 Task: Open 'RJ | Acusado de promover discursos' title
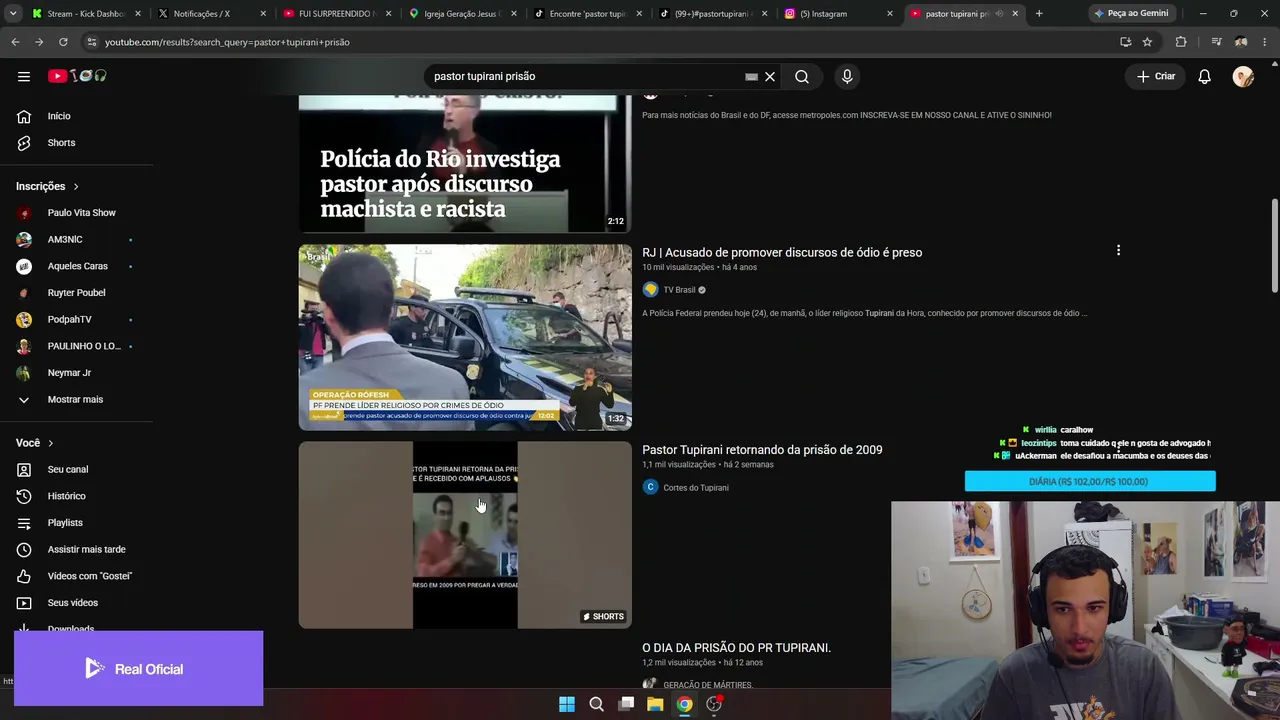coord(782,253)
